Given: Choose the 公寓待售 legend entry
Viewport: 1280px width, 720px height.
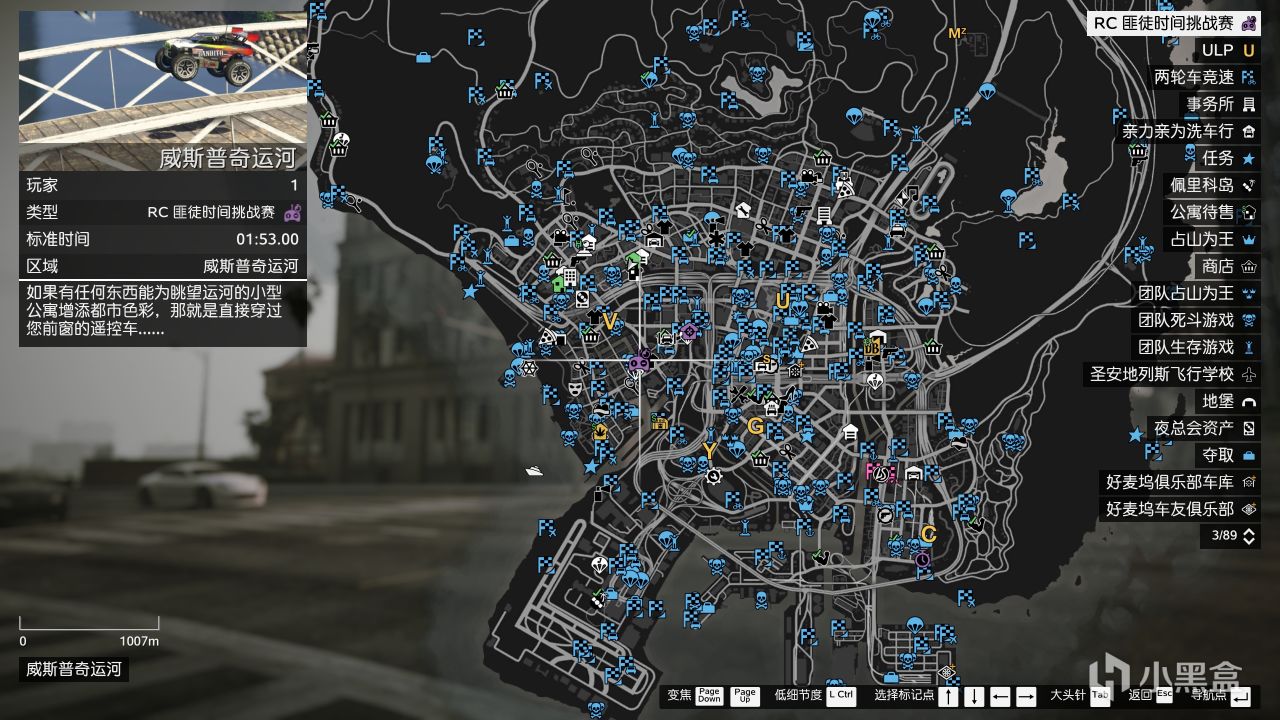Looking at the screenshot, I should (1212, 212).
